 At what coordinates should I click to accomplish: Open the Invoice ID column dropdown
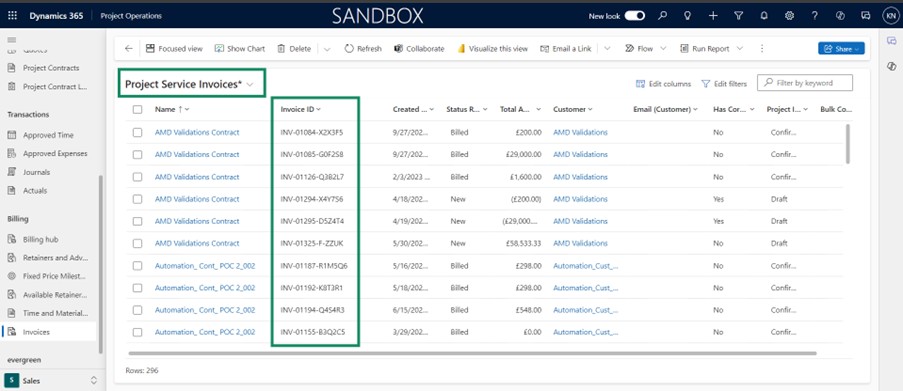318,109
